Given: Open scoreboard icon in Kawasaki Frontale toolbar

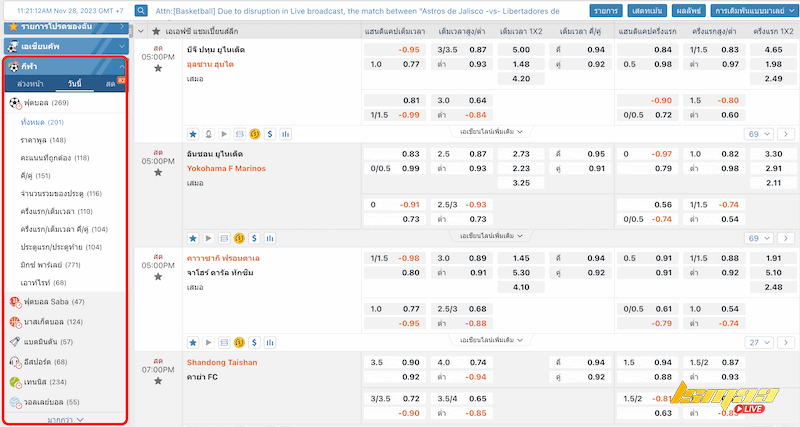Looking at the screenshot, I should click(x=223, y=342).
